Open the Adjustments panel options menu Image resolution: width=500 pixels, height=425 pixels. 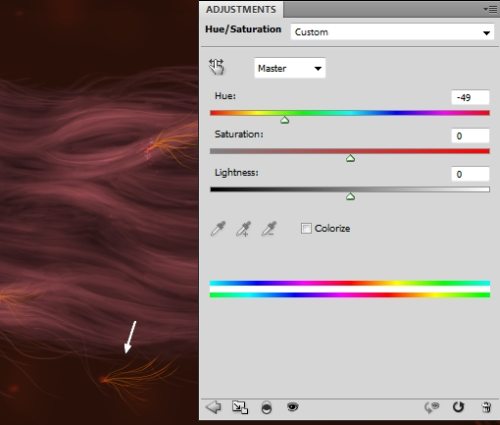click(490, 10)
